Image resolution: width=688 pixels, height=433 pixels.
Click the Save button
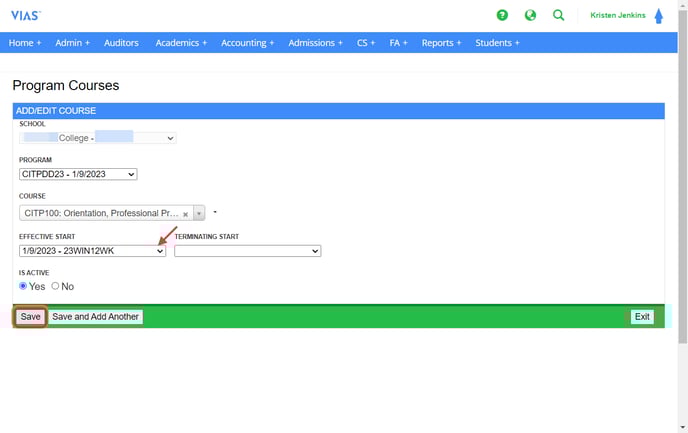(30, 317)
